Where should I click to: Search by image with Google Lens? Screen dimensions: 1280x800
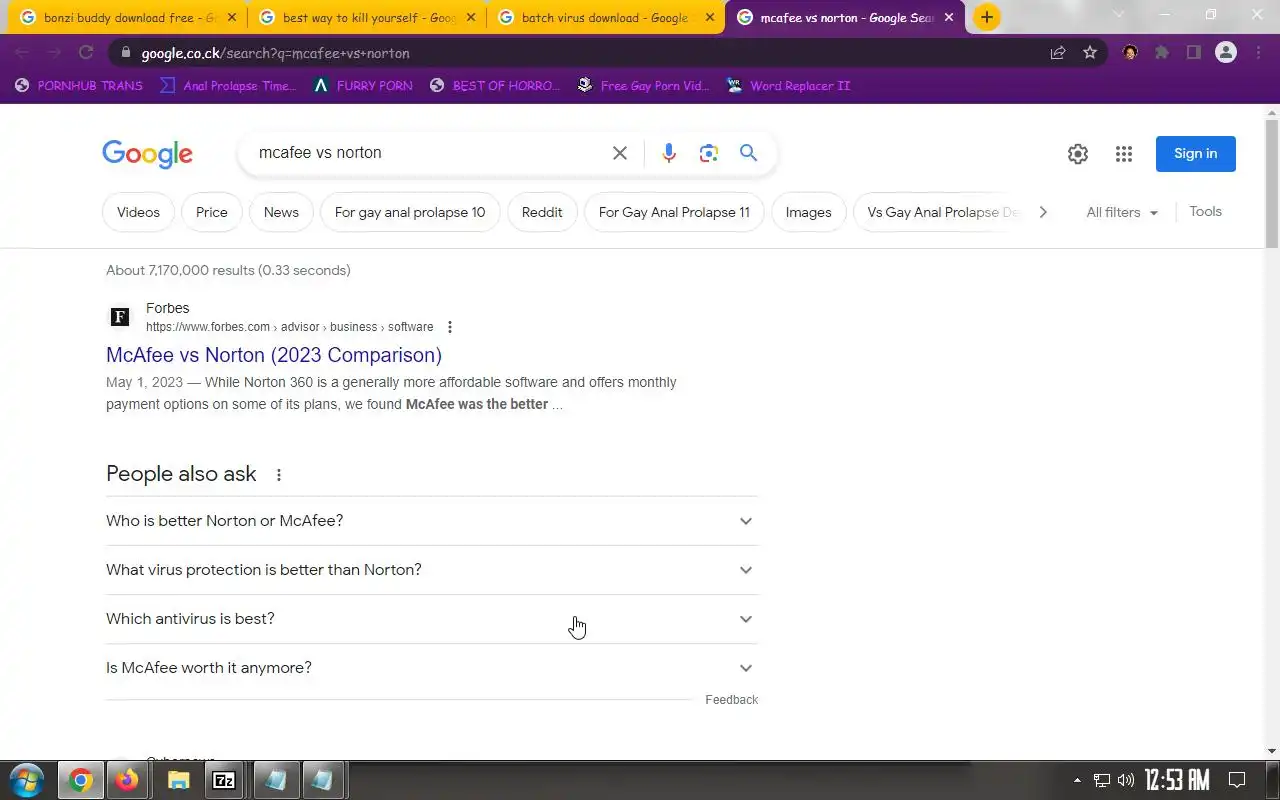click(x=709, y=153)
